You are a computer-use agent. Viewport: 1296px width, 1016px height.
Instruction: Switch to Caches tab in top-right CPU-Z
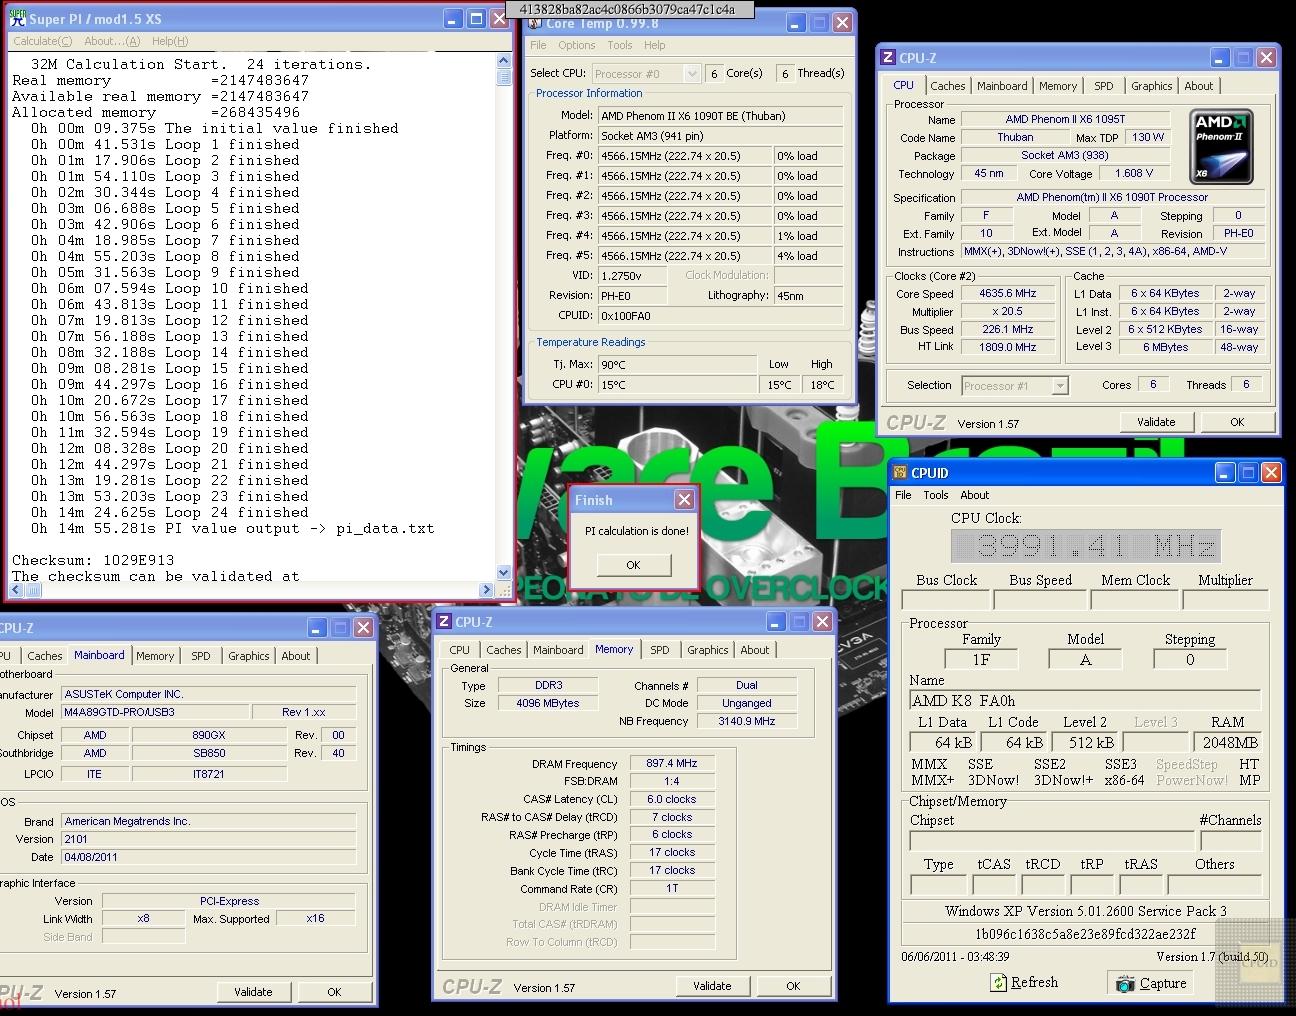(x=948, y=86)
